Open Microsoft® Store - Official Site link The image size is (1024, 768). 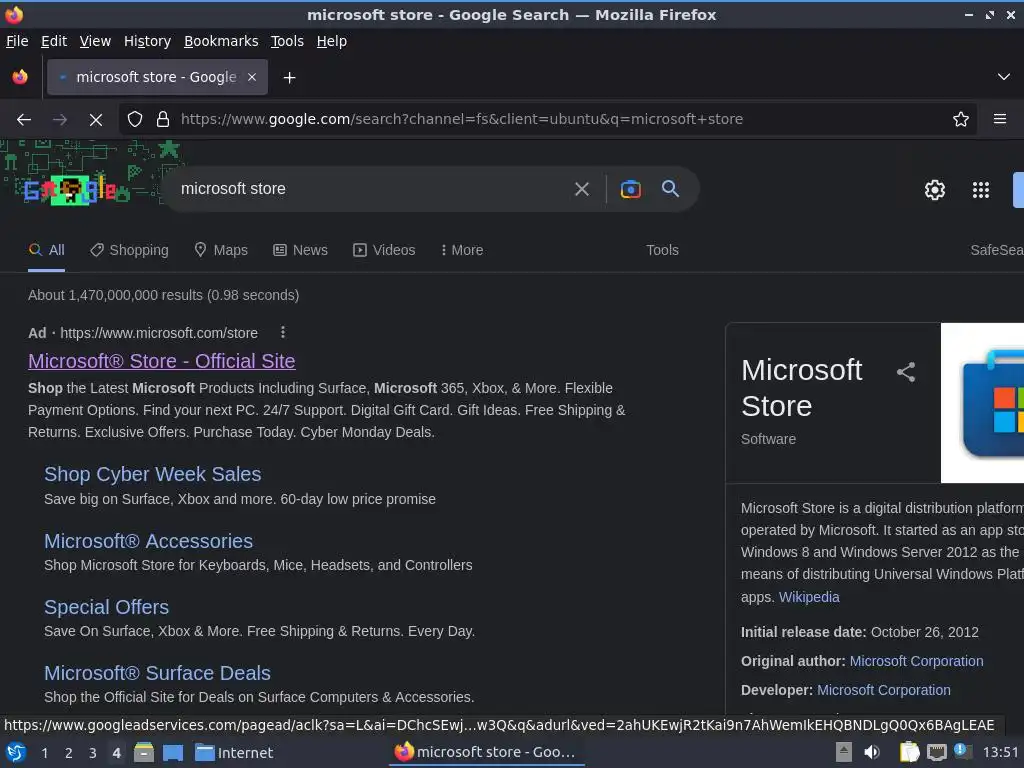162,361
